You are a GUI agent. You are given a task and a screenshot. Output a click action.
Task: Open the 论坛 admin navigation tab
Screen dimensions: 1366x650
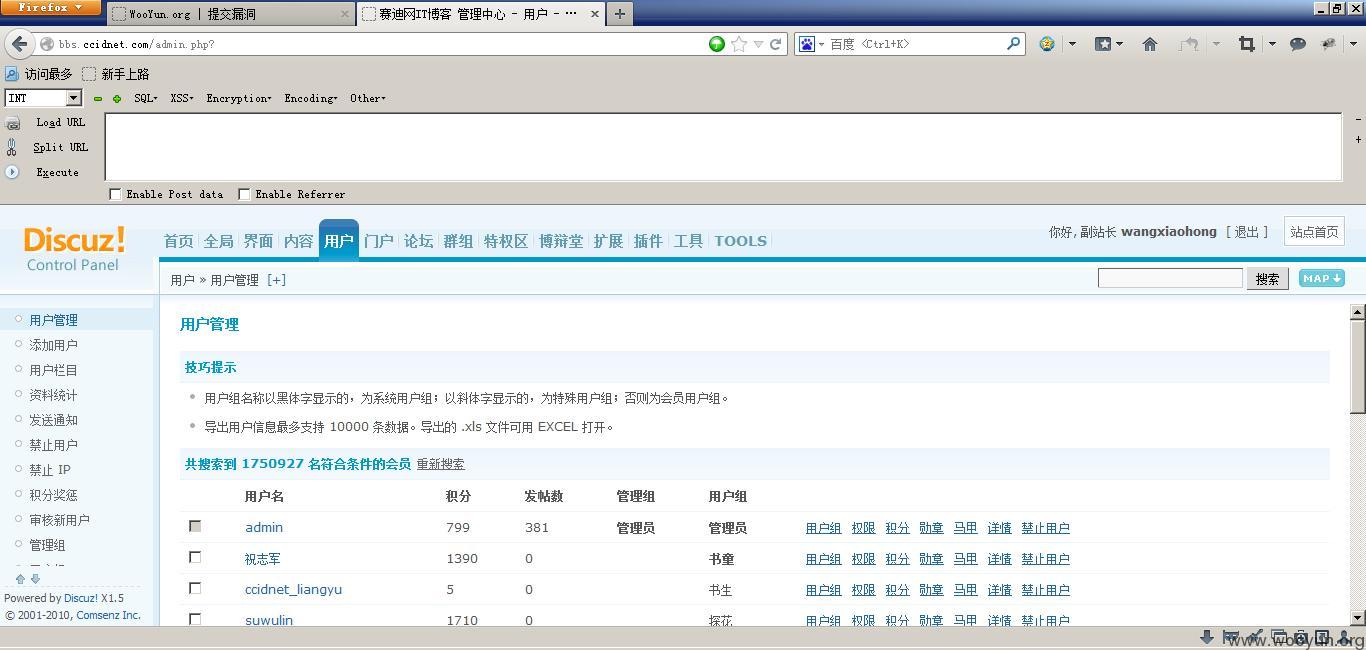point(418,241)
